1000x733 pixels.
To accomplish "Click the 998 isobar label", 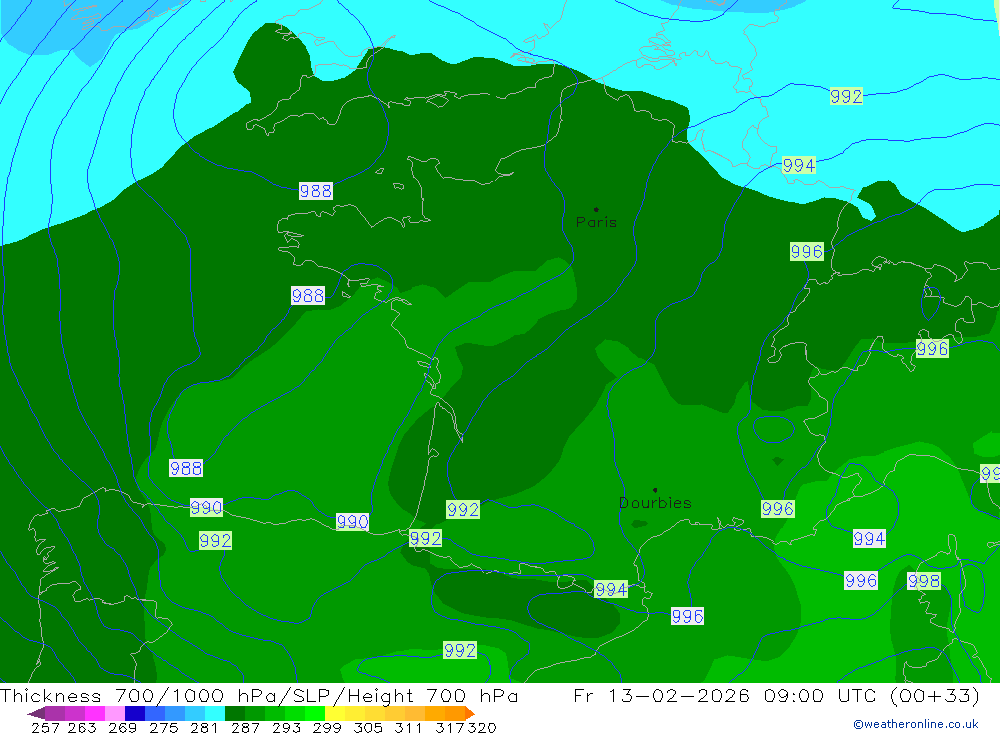I will (x=923, y=581).
